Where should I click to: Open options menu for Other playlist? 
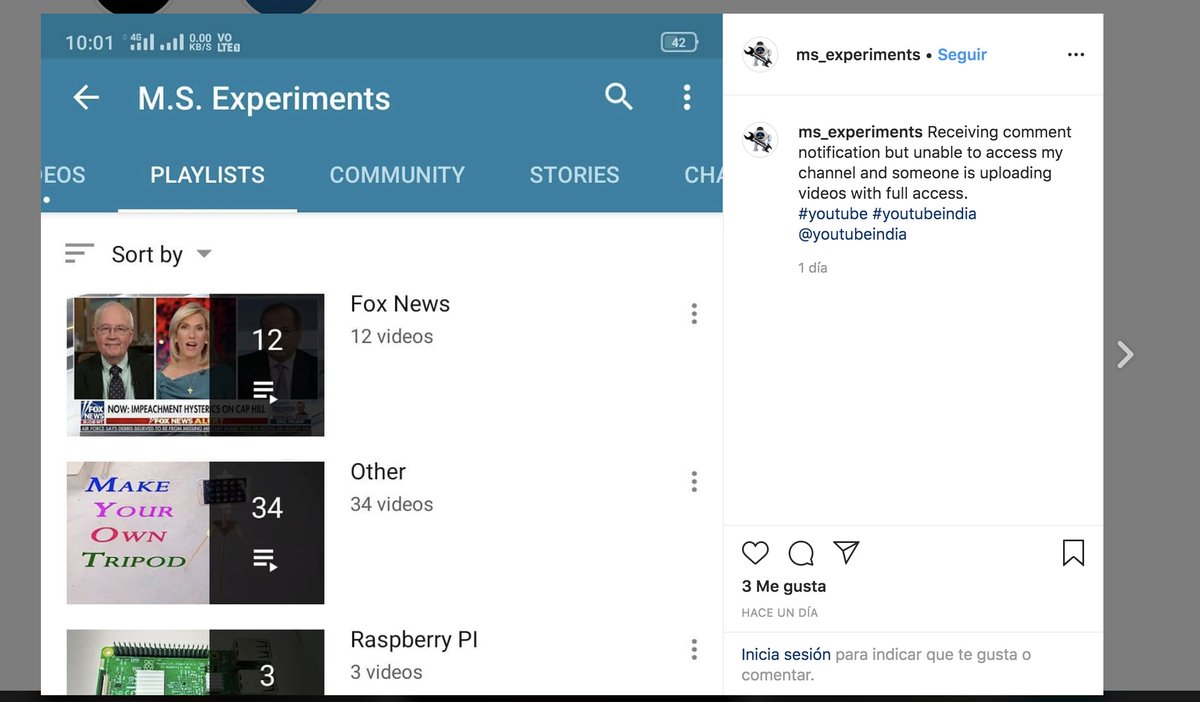point(694,482)
